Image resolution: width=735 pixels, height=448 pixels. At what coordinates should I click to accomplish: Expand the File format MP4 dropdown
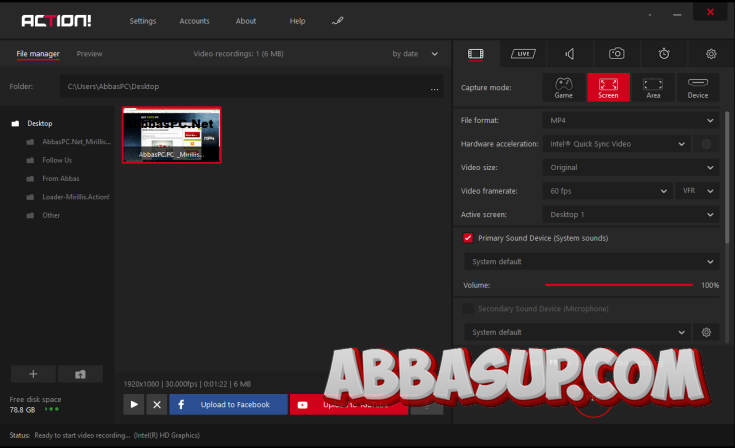(630, 120)
